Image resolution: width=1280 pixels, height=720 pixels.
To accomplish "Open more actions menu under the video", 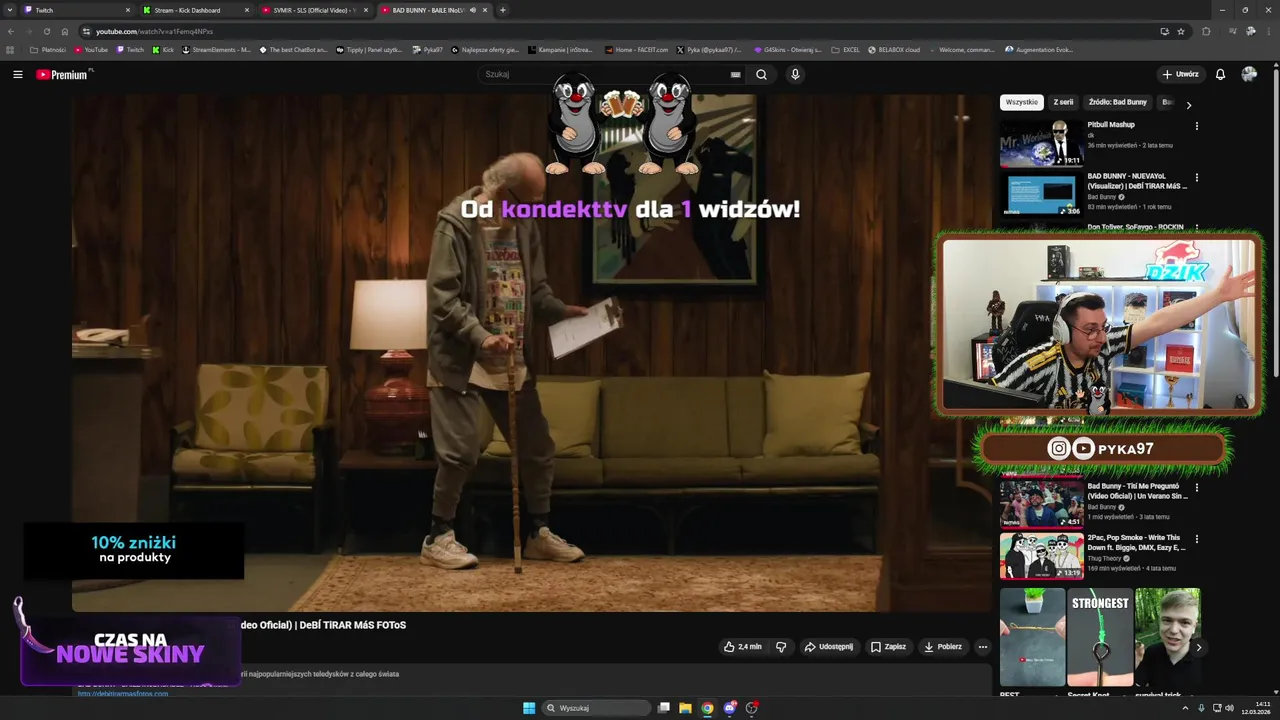I will [x=982, y=647].
